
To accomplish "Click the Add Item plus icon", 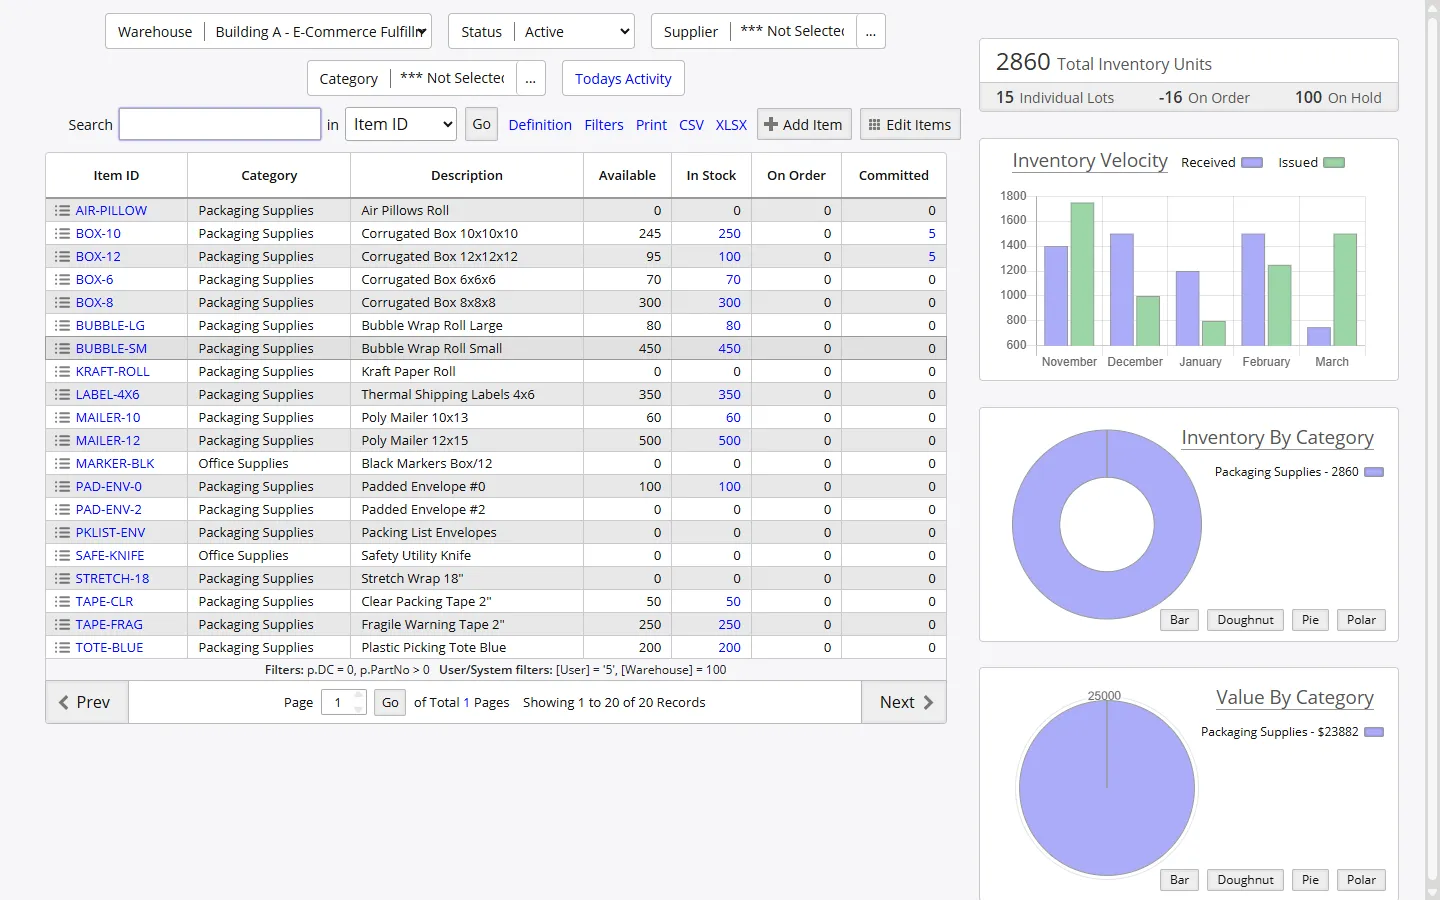I will click(772, 124).
